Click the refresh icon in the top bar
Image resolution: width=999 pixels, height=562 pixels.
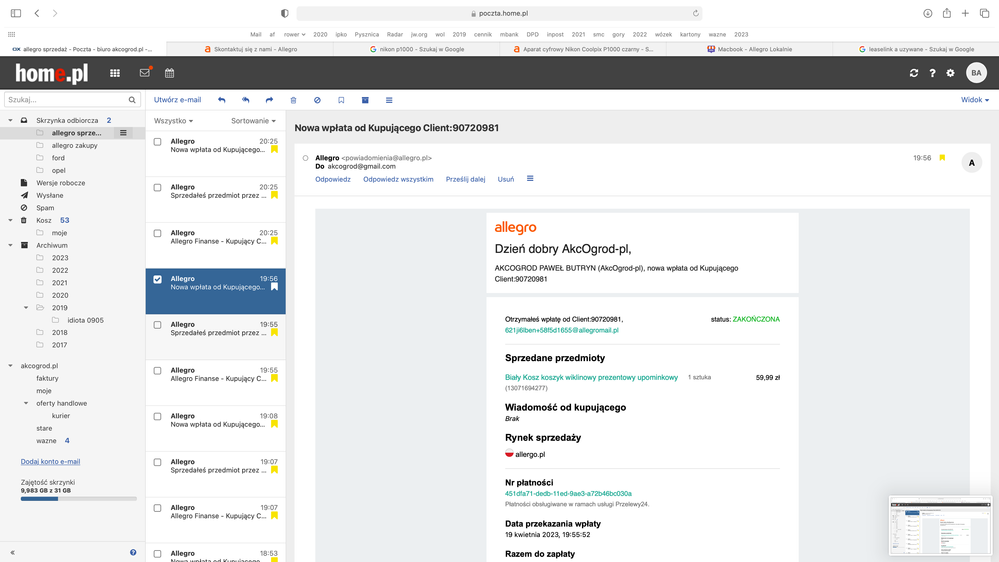(x=913, y=73)
